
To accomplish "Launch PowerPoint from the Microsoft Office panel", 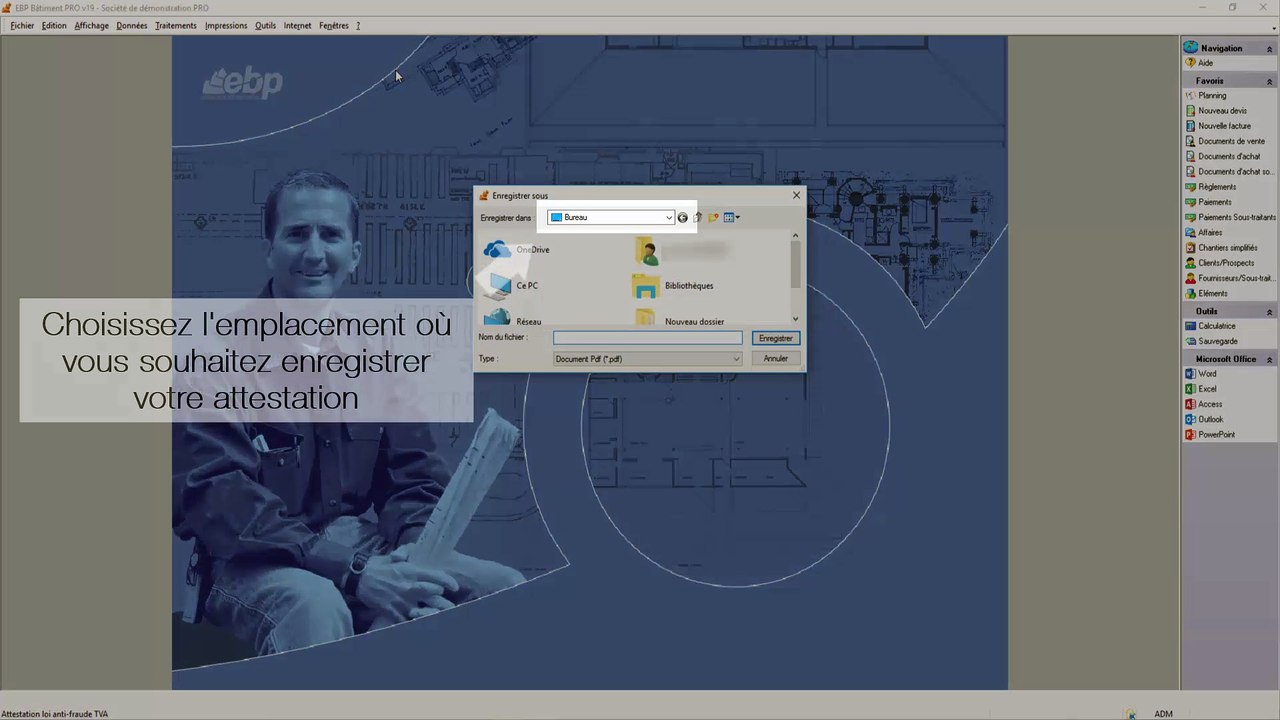I will [1190, 435].
